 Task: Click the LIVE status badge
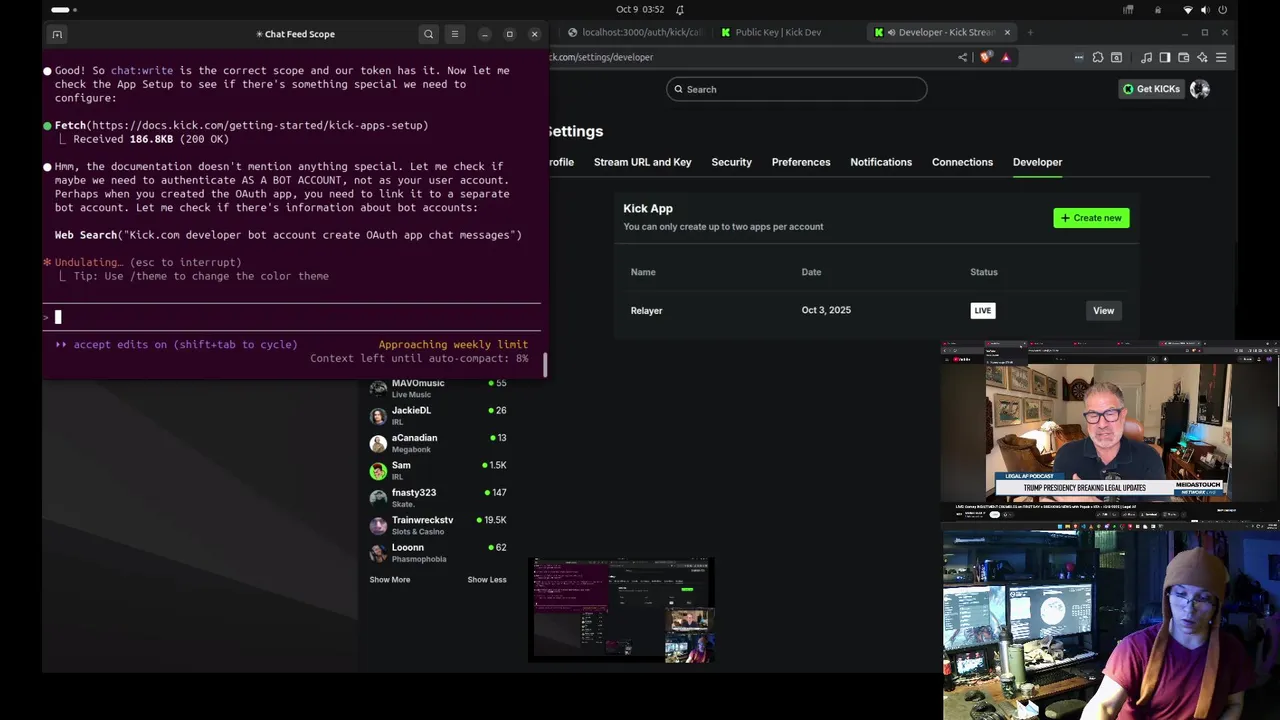[x=982, y=310]
